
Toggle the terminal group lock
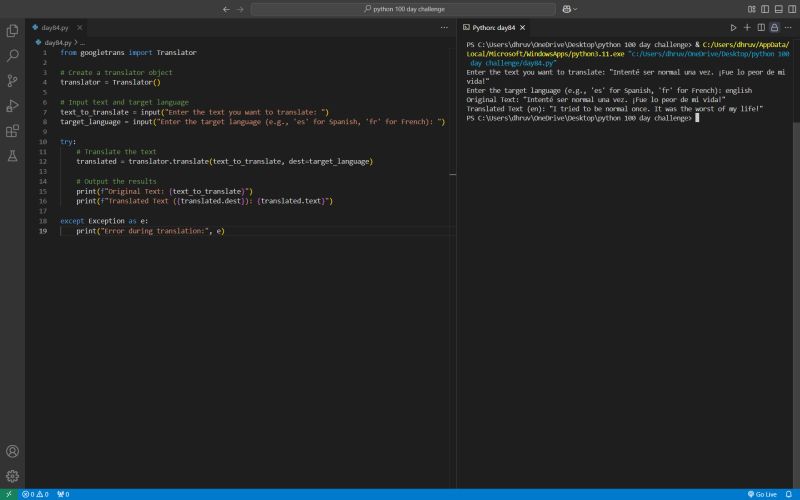[774, 28]
